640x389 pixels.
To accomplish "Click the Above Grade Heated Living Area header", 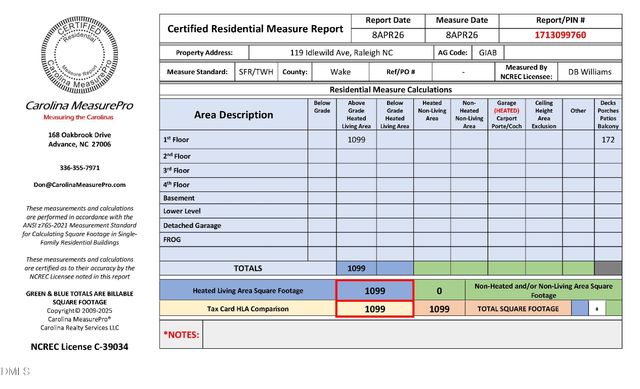I will tap(356, 115).
